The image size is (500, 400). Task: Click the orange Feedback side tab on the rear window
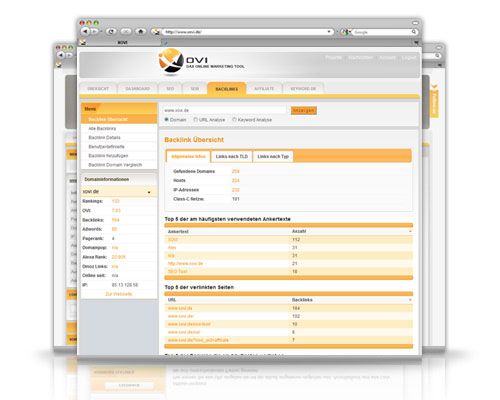click(x=435, y=101)
